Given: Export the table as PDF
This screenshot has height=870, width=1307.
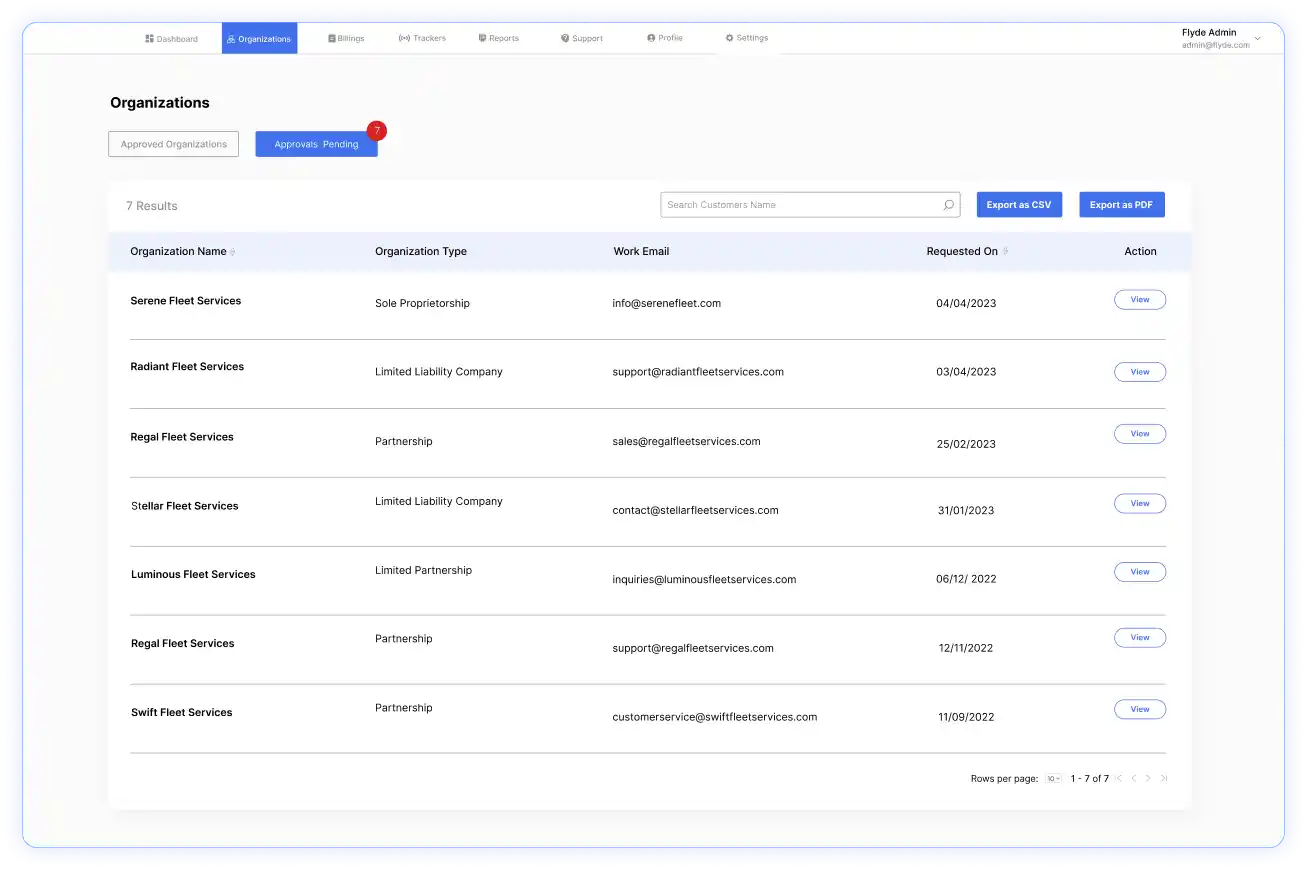Looking at the screenshot, I should [1121, 205].
